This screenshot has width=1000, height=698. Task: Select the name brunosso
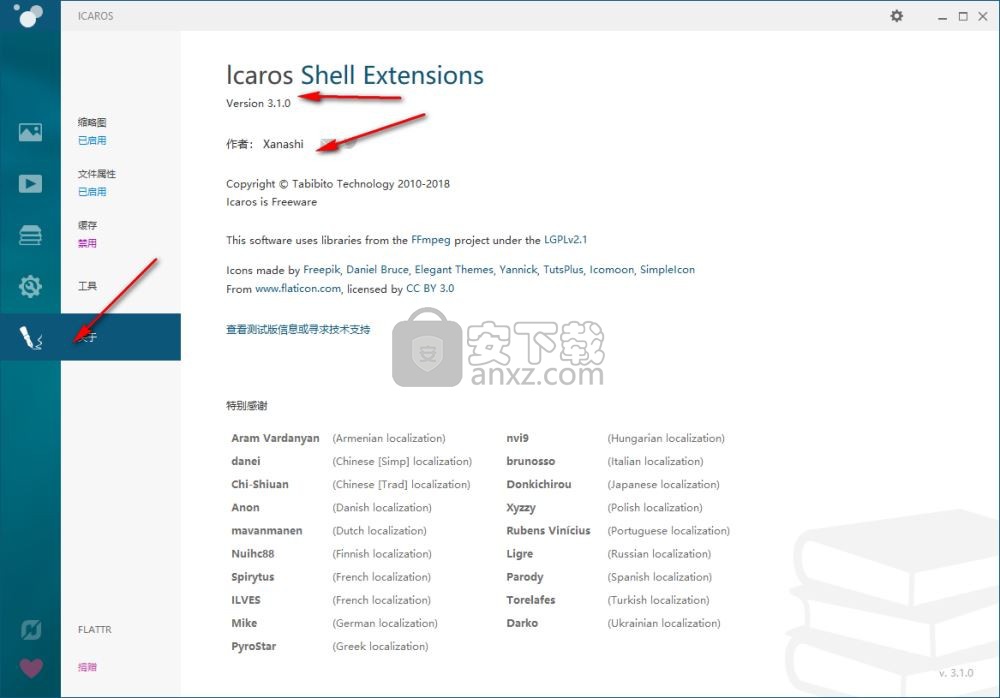[x=531, y=461]
